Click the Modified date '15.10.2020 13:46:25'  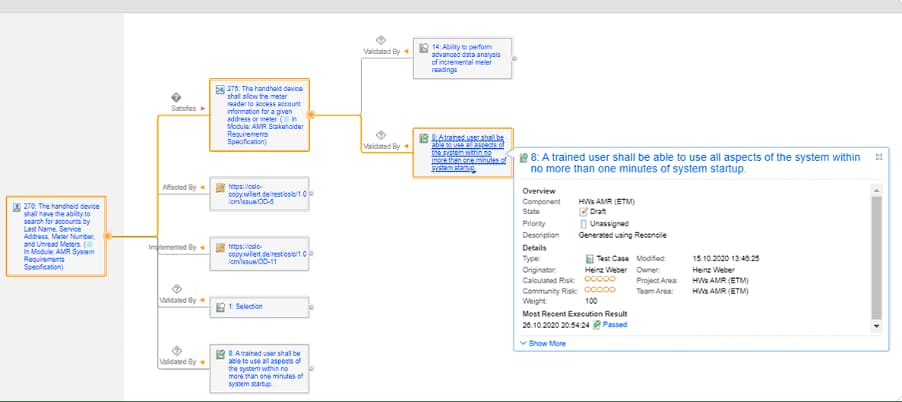[x=726, y=259]
